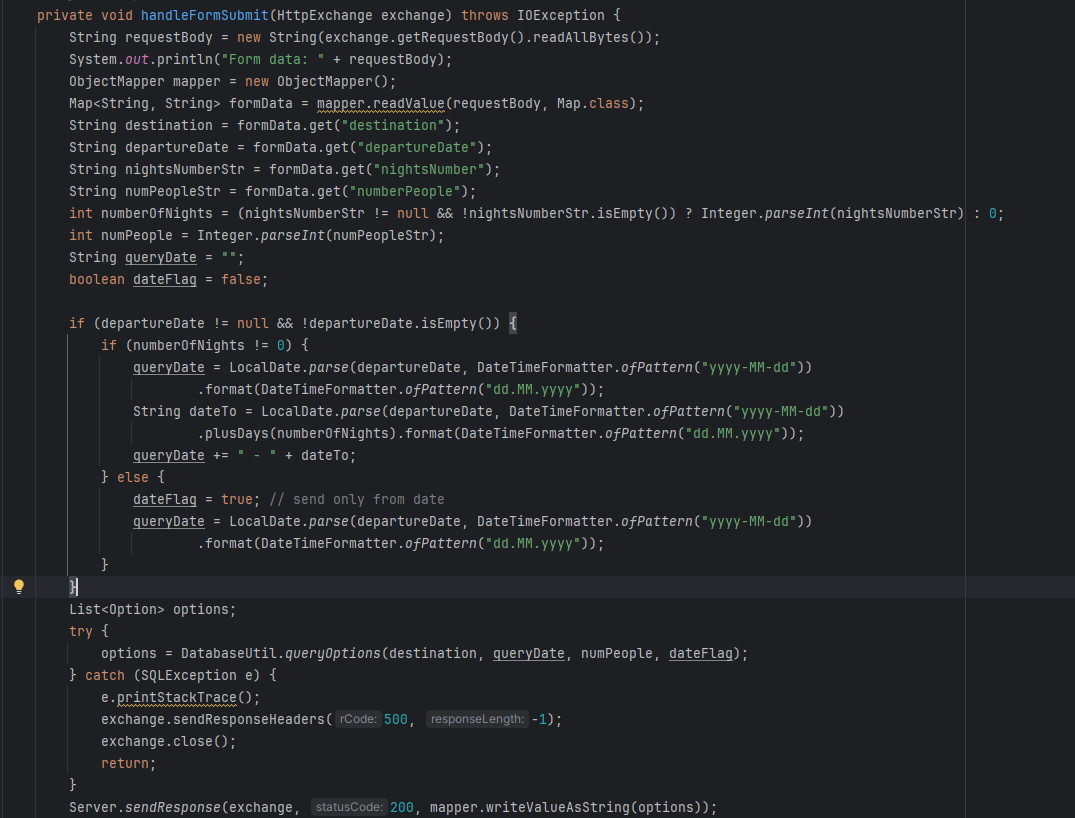Click the responseLength inlay hint
This screenshot has height=818, width=1075.
[477, 719]
